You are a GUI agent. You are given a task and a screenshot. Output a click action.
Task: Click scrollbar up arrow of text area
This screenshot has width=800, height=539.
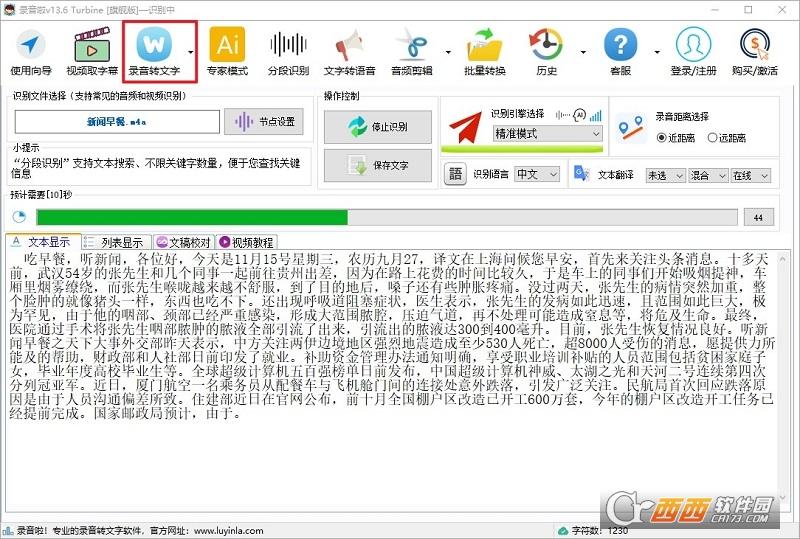point(784,259)
